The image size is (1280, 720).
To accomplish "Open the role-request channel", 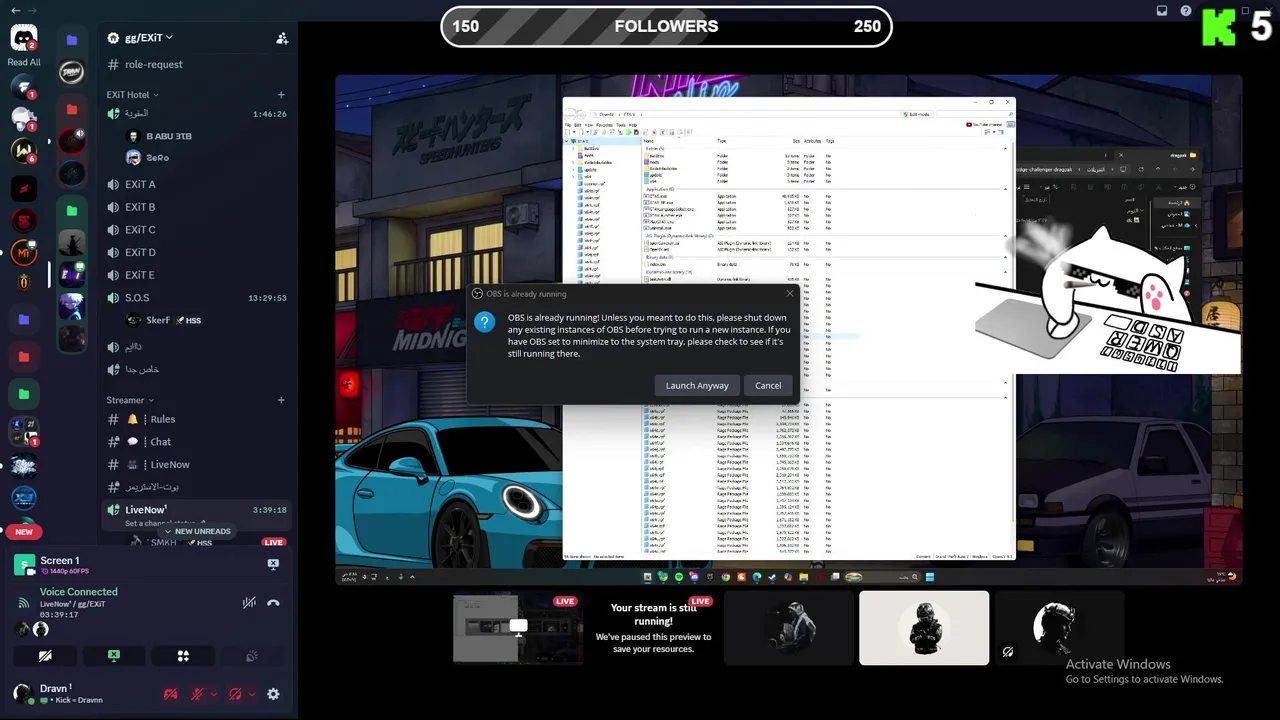I will (x=153, y=64).
